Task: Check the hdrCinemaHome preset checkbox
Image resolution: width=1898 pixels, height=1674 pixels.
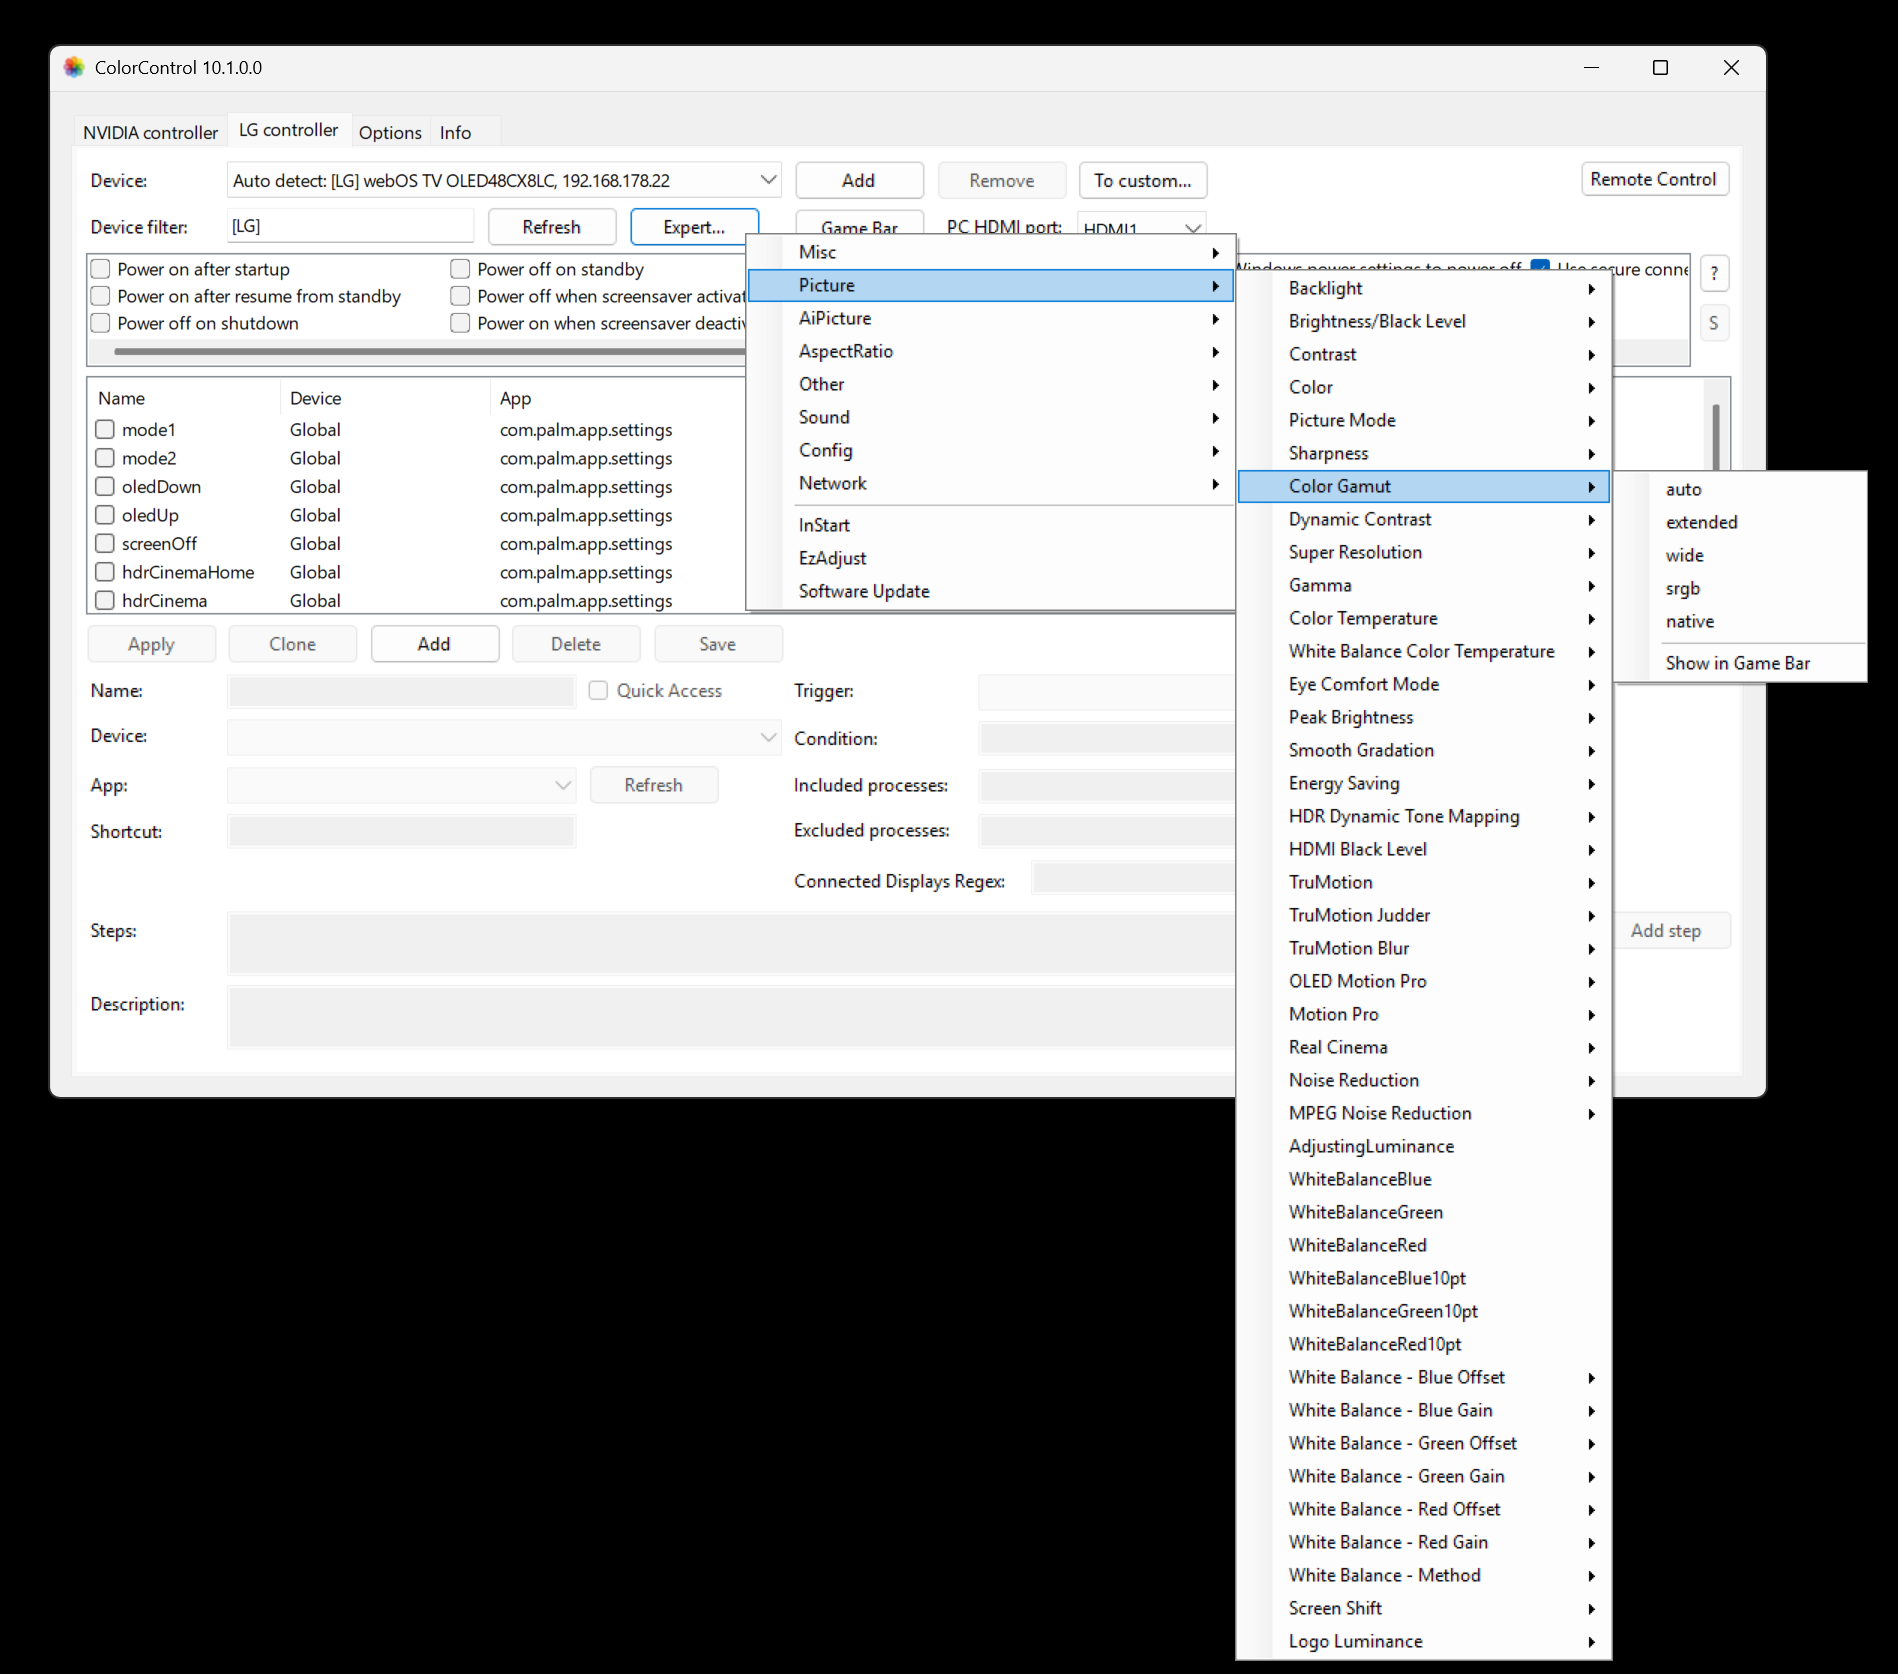Action: click(x=105, y=572)
